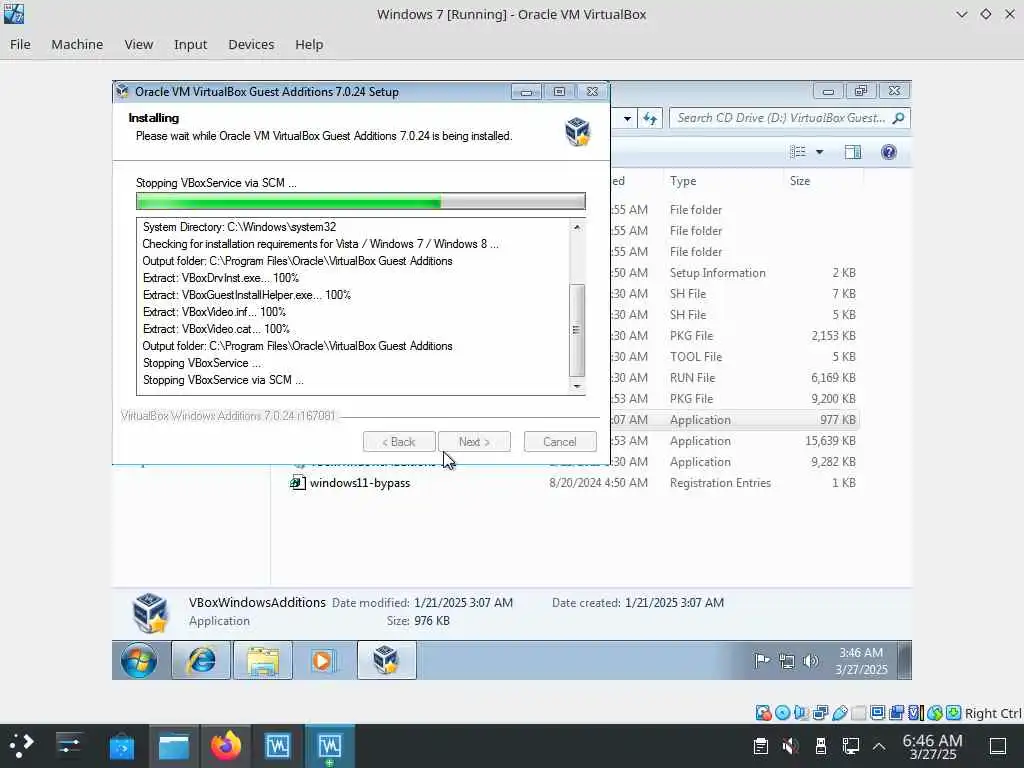Open the VirtualBox Help menu
Viewport: 1024px width, 768px height.
click(309, 44)
